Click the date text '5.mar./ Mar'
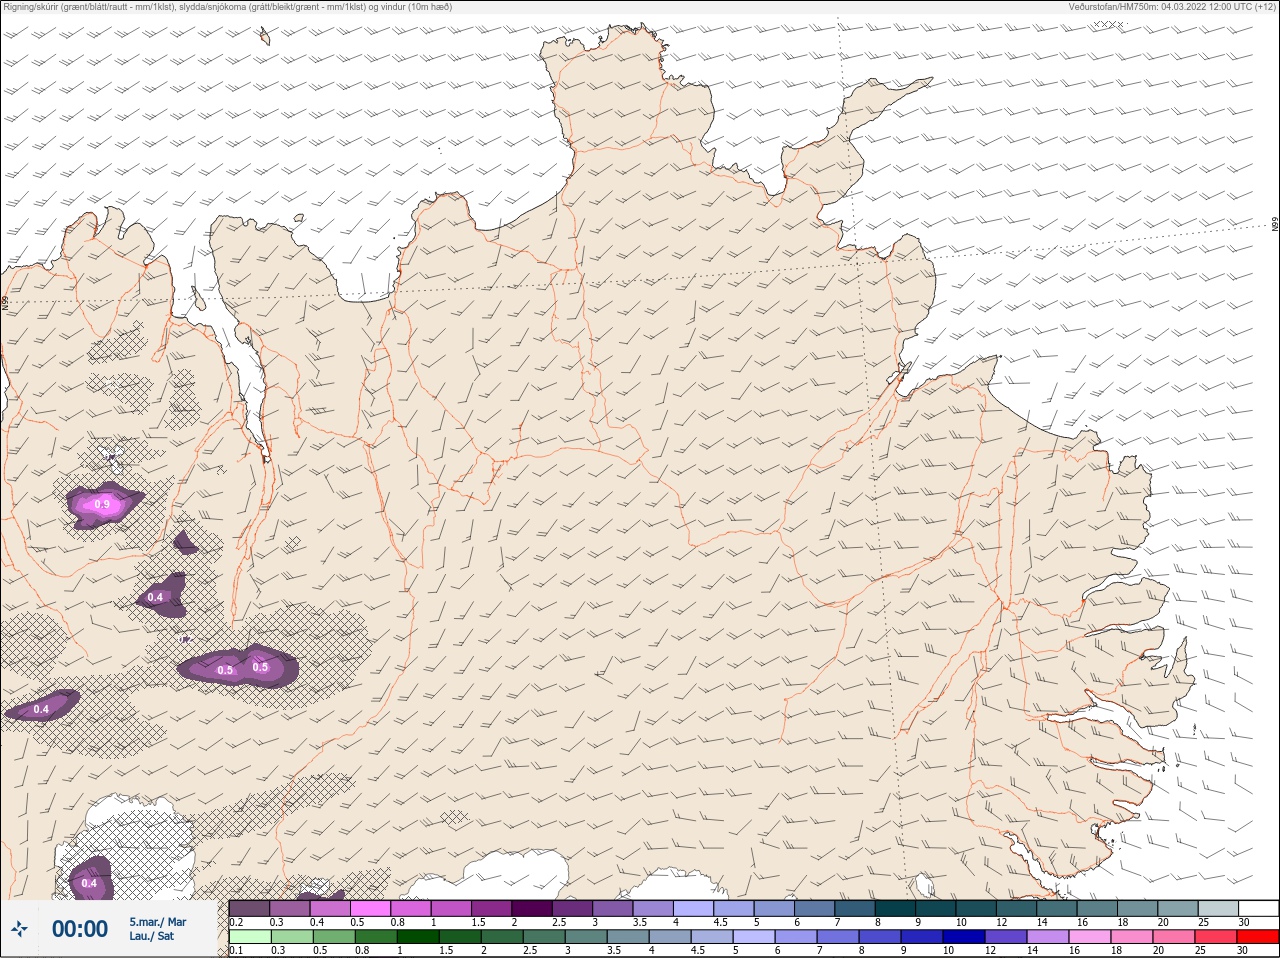 click(157, 921)
